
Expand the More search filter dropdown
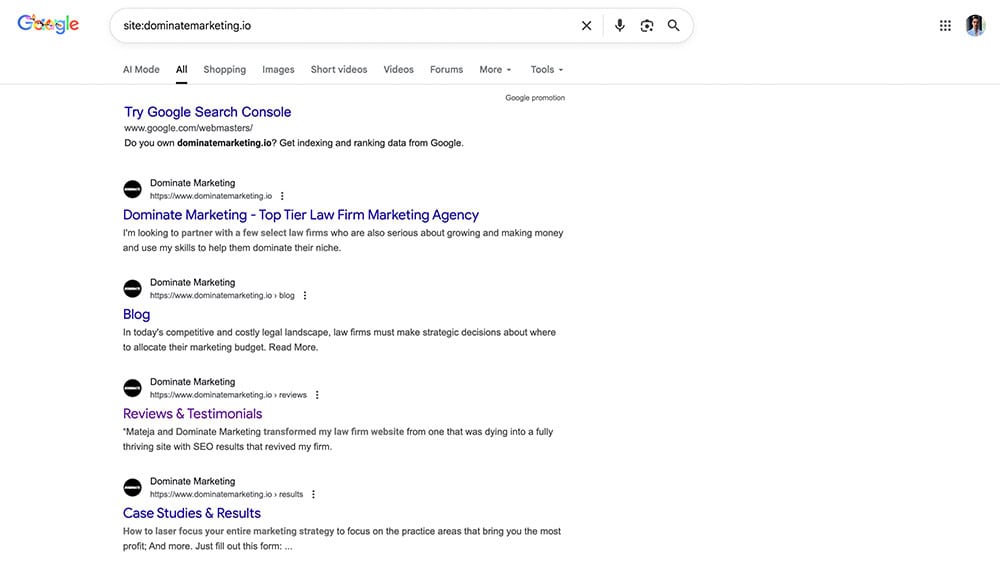(x=496, y=69)
